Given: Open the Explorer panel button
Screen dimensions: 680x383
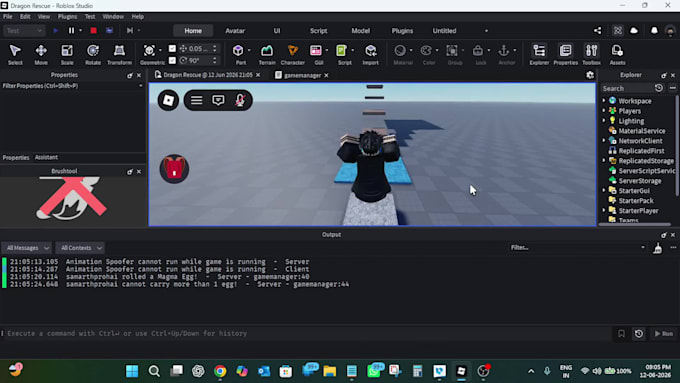Looking at the screenshot, I should (539, 55).
